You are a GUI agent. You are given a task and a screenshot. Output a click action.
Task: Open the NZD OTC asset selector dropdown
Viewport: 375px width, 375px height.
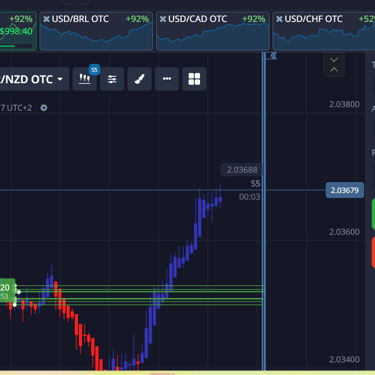(34, 79)
